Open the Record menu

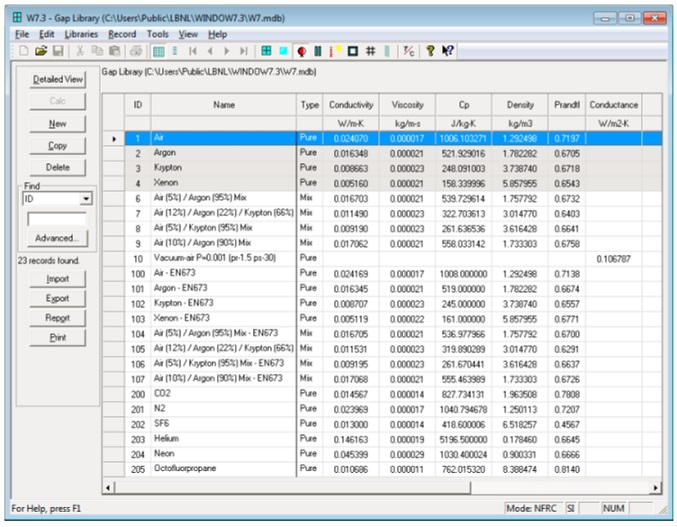click(x=122, y=34)
